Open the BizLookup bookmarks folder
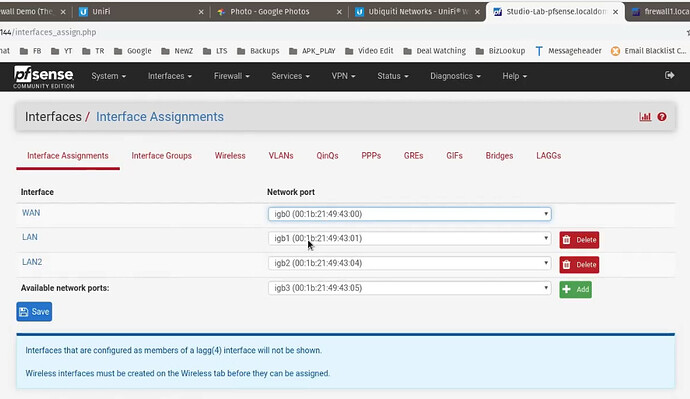The image size is (690, 399). pyautogui.click(x=500, y=51)
